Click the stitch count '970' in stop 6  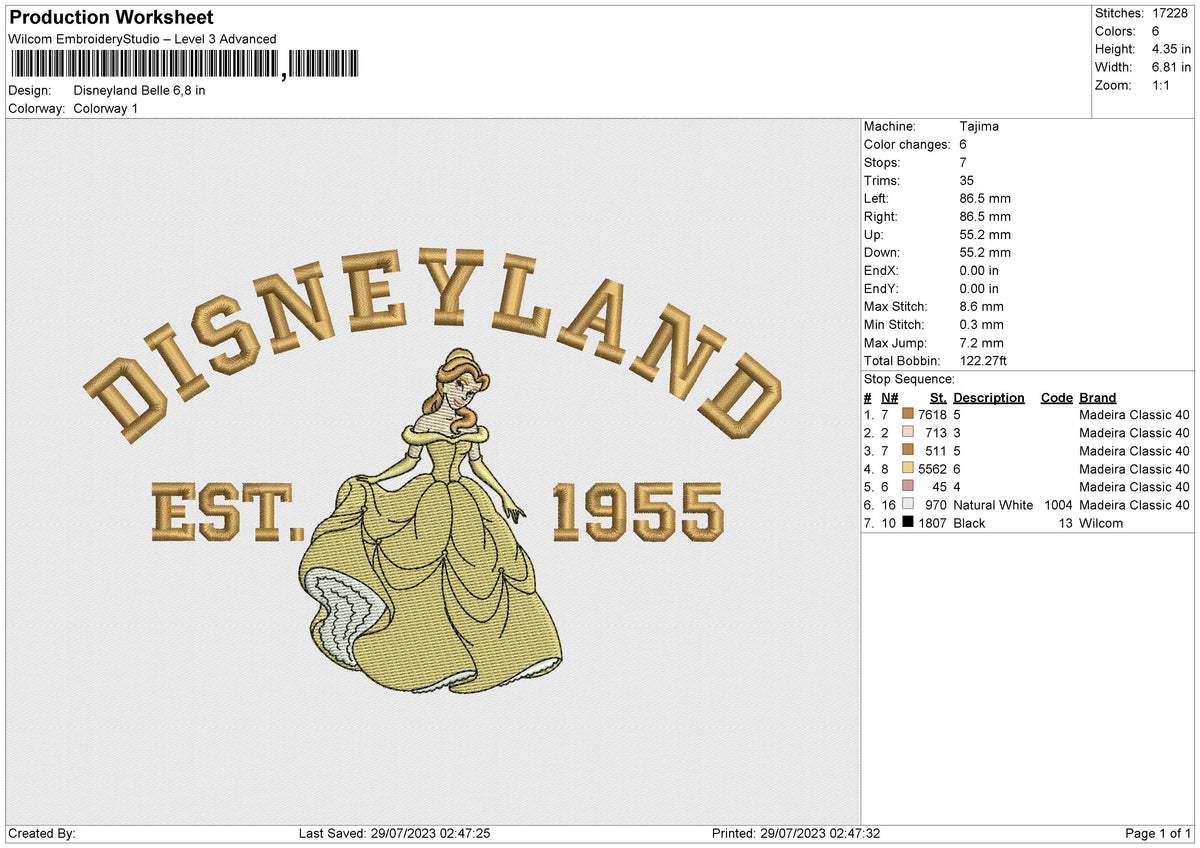click(936, 504)
